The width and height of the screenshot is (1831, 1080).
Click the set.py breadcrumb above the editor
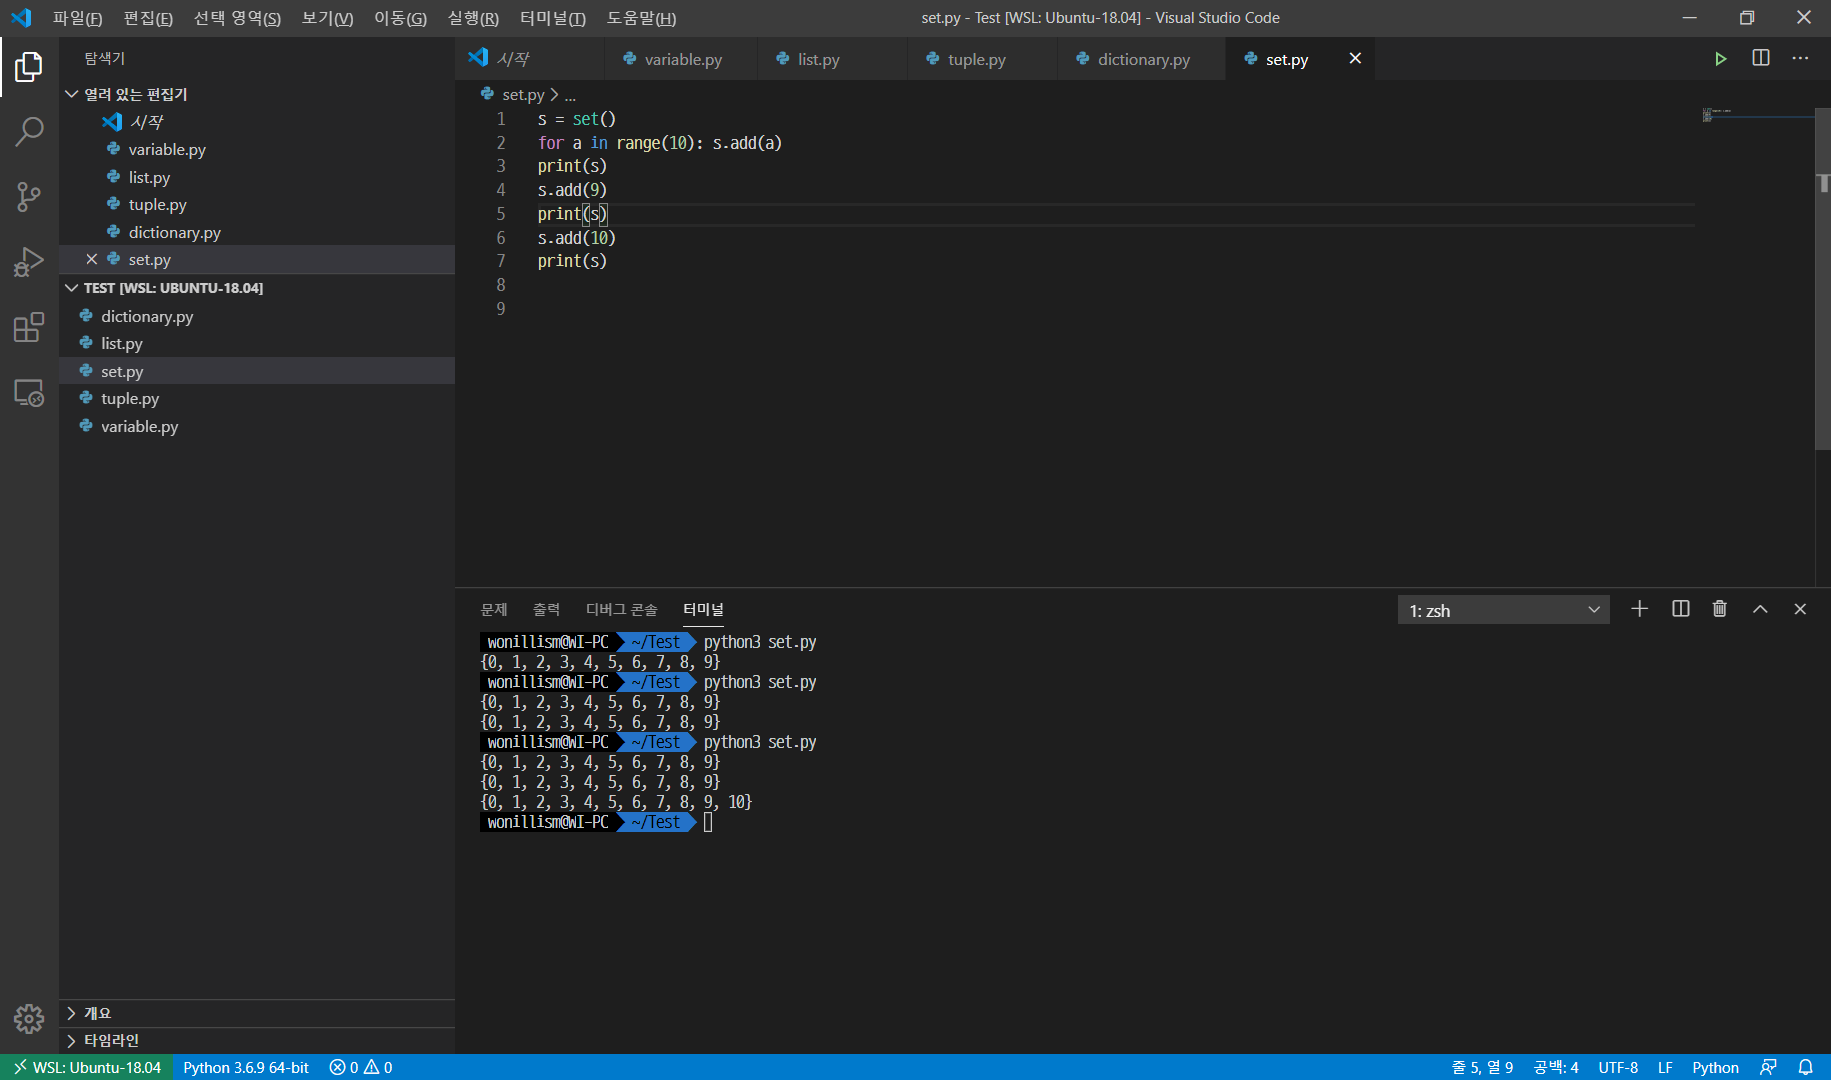click(523, 94)
